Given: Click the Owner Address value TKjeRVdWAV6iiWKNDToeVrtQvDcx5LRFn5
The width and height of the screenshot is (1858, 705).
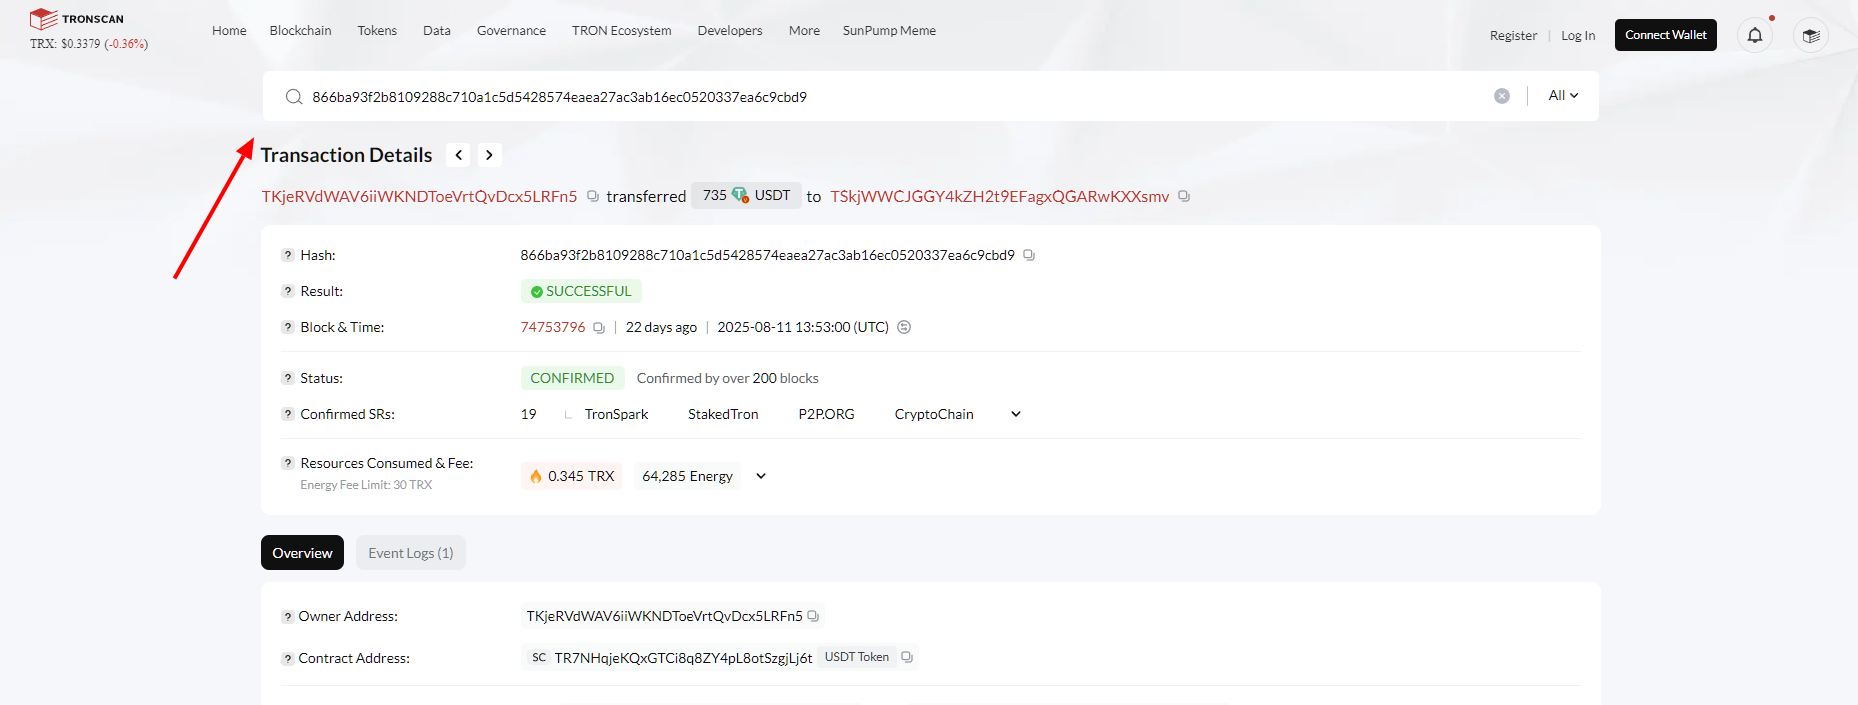Looking at the screenshot, I should [664, 616].
